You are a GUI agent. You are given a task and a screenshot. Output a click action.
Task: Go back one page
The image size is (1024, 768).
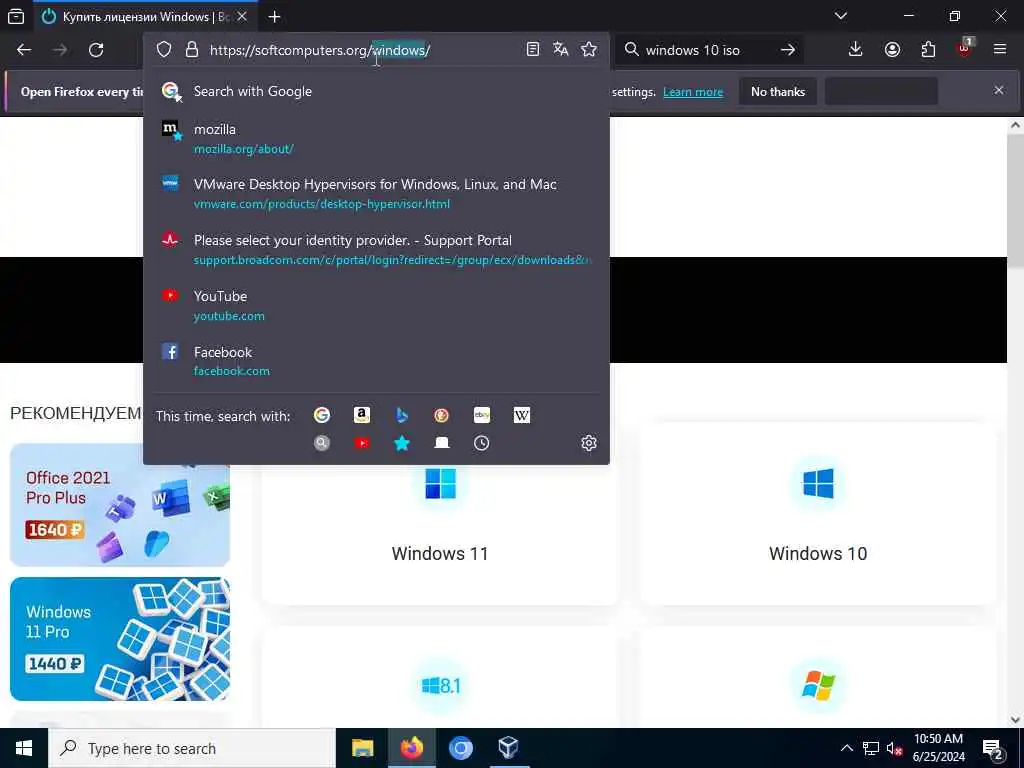[x=24, y=50]
